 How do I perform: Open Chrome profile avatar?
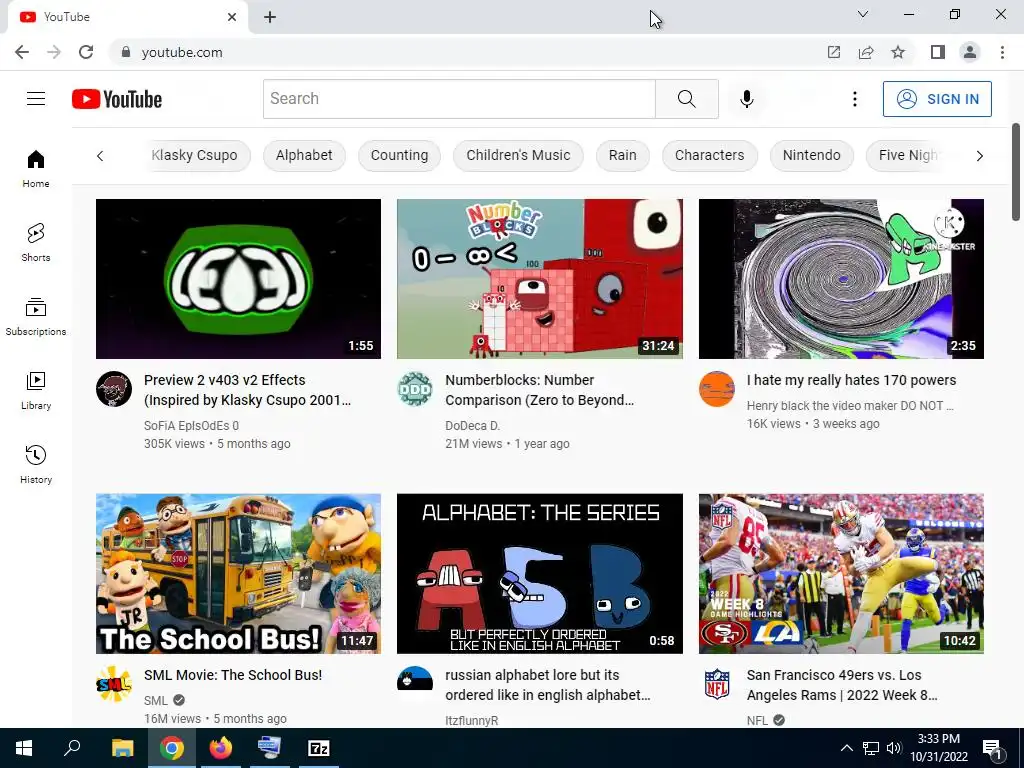point(970,52)
